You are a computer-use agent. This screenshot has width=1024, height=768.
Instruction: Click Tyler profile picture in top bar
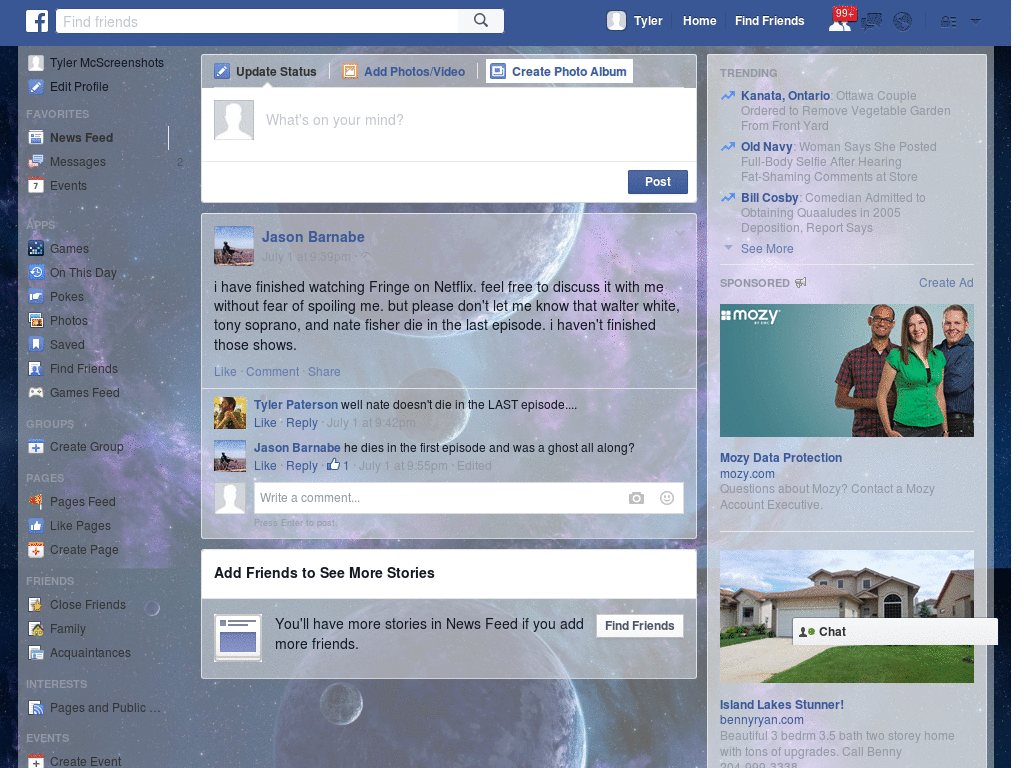click(616, 21)
